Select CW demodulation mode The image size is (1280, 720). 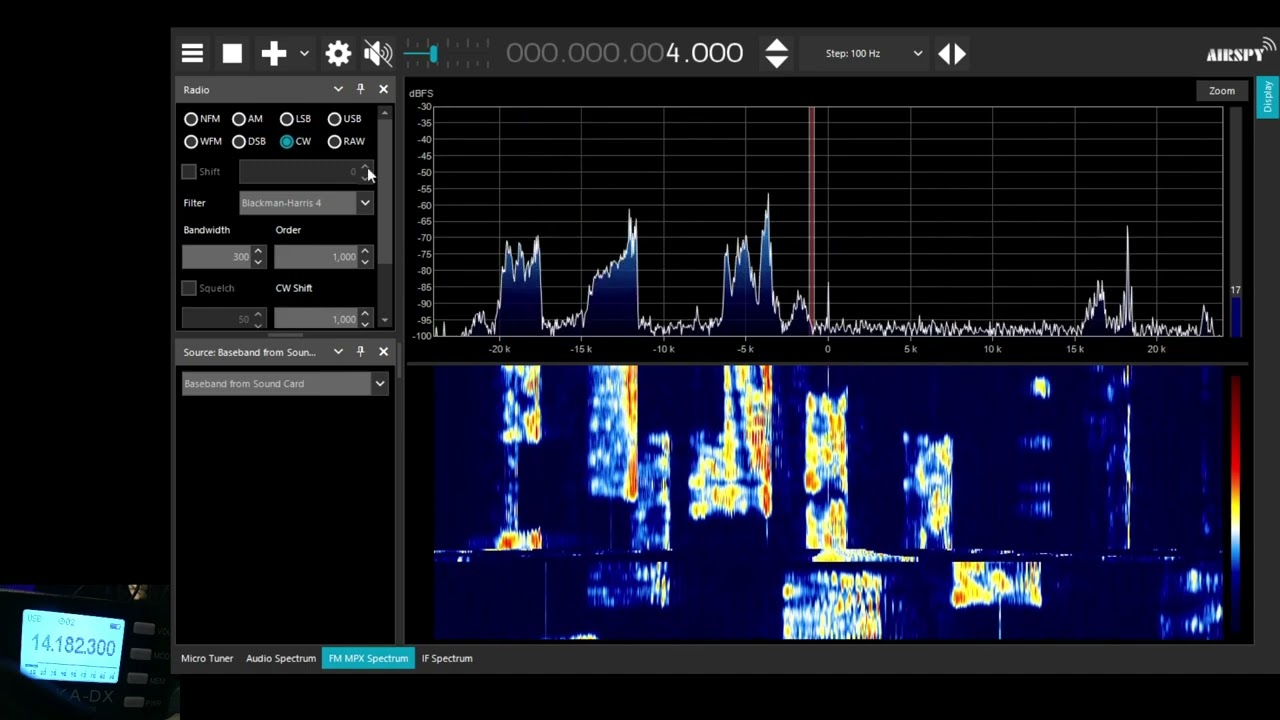pos(295,142)
